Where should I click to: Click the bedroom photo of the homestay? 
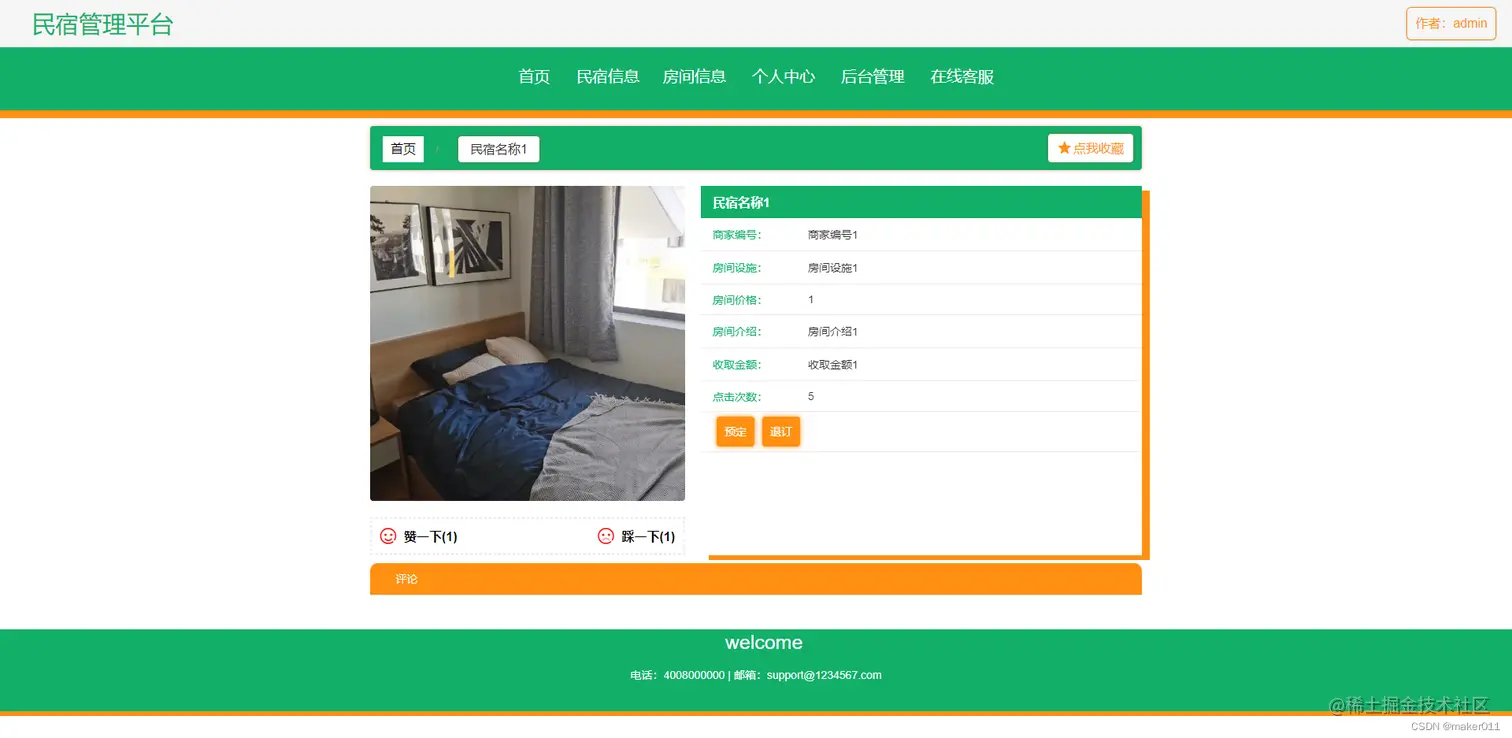point(527,343)
